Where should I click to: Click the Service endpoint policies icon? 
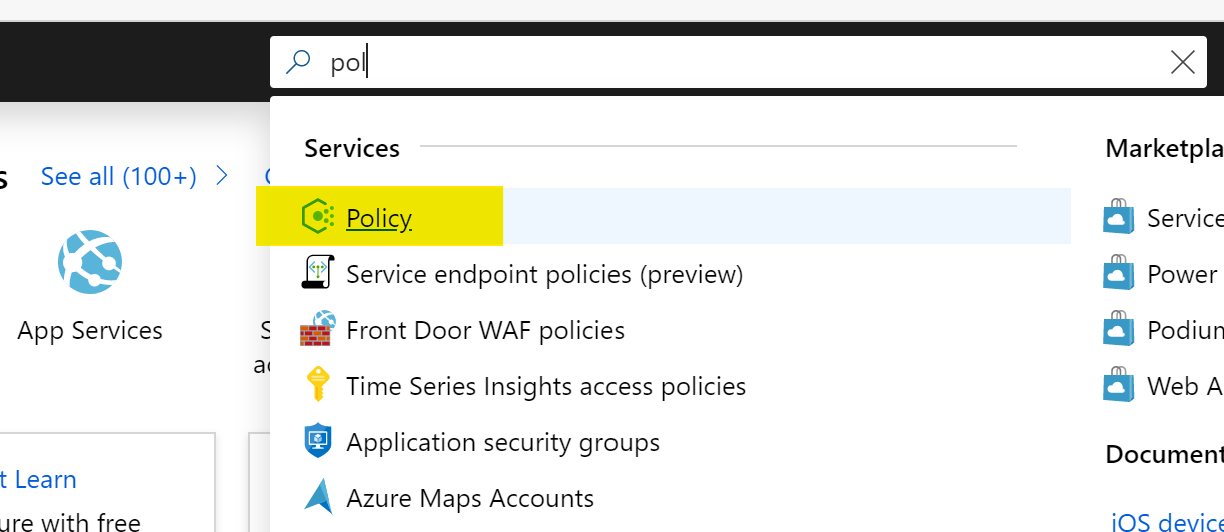317,273
